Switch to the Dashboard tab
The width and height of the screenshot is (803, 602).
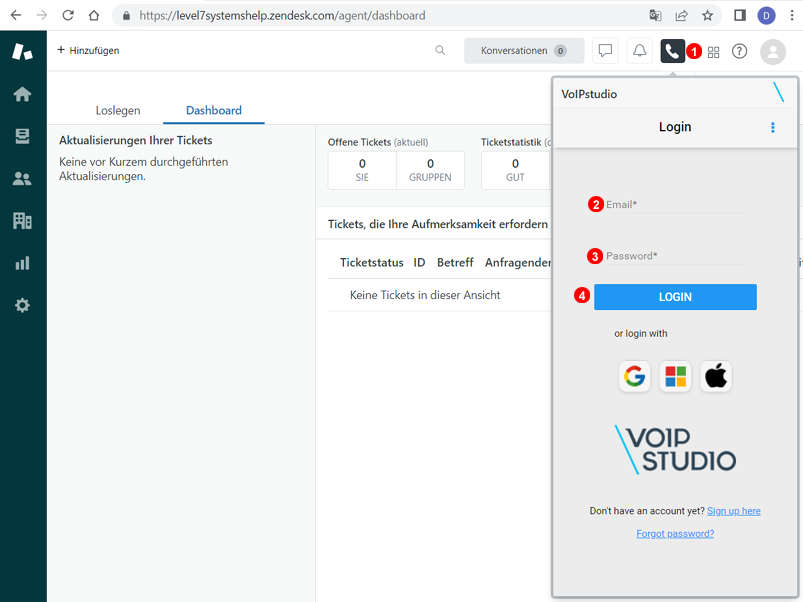(x=216, y=110)
